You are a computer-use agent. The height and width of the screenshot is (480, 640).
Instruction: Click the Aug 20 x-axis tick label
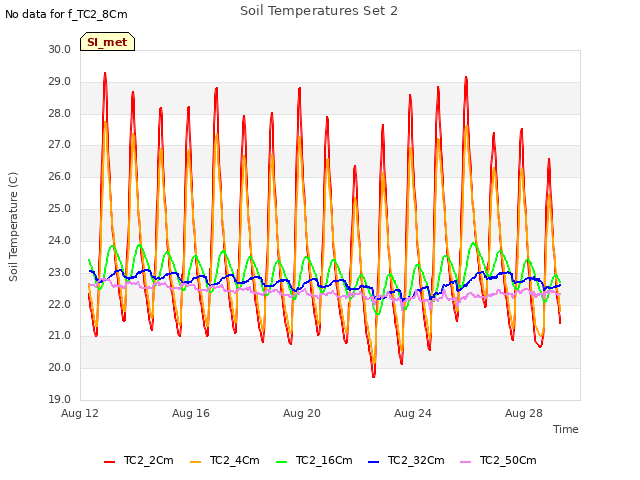coord(302,413)
